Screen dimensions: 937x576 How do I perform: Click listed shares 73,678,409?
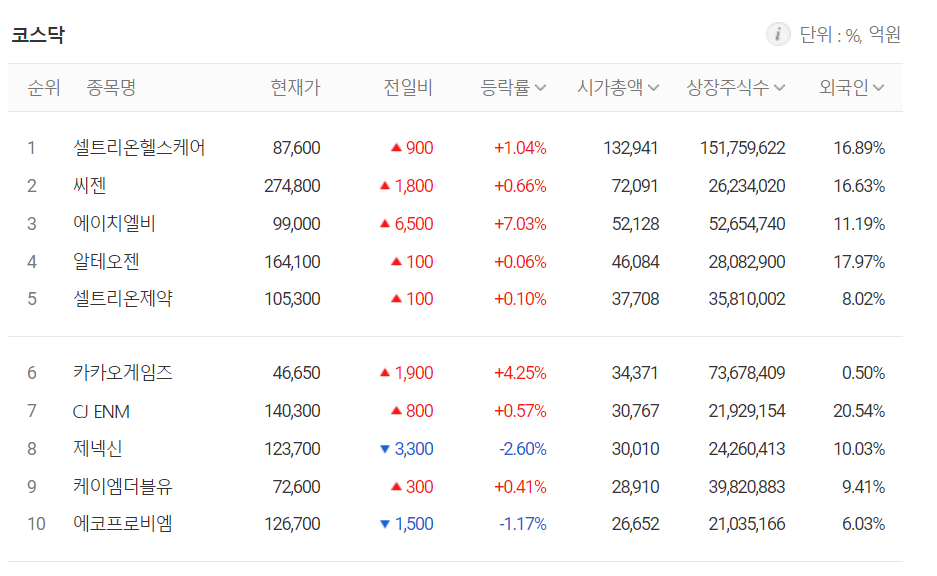point(747,373)
